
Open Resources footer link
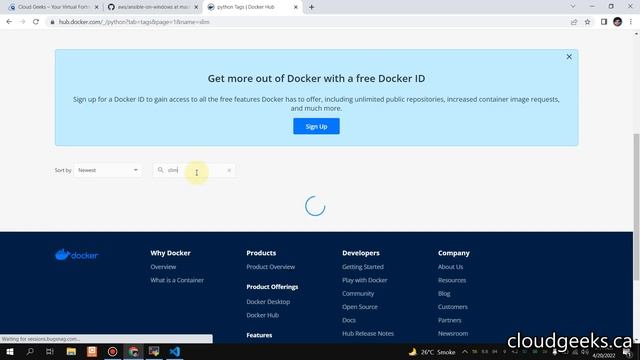(452, 280)
